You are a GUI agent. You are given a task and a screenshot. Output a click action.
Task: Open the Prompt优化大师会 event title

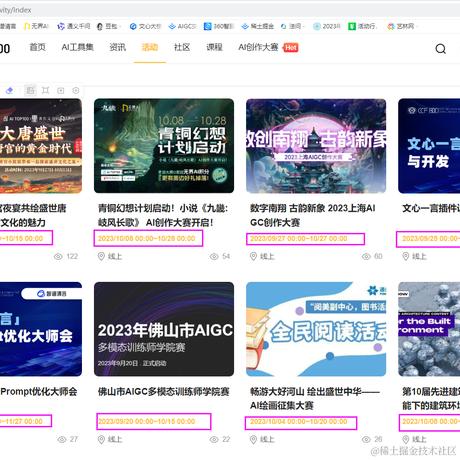point(38,391)
